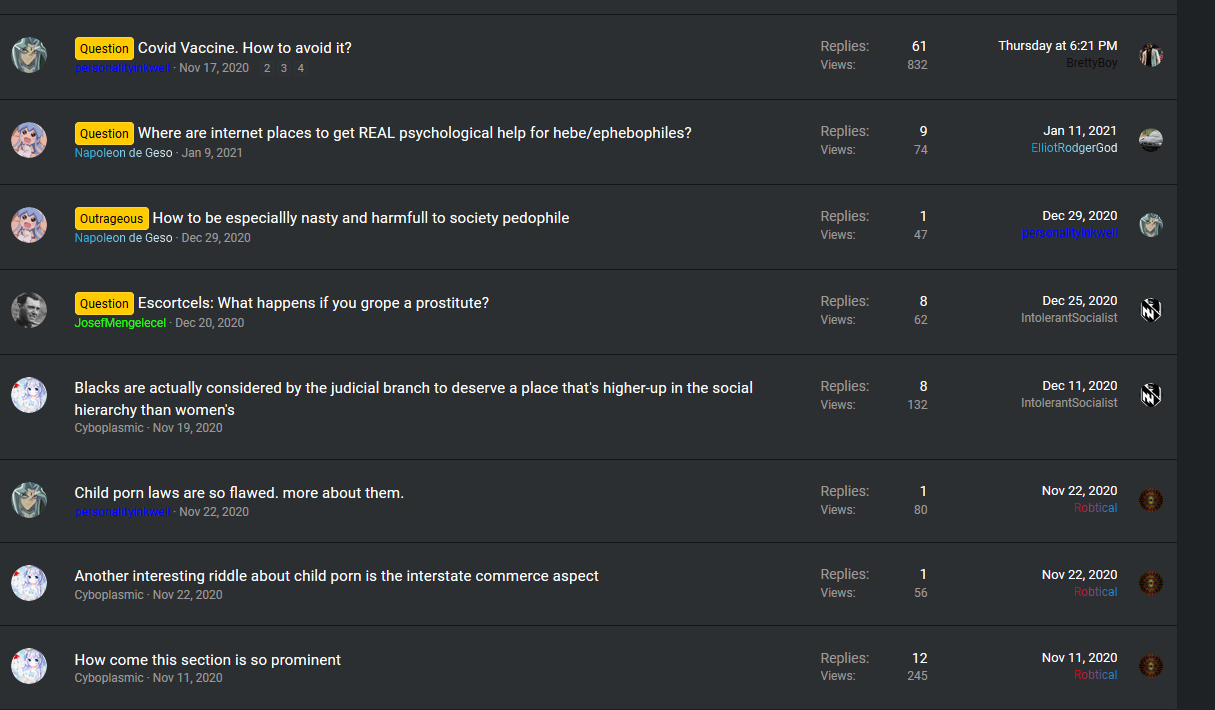Click the "Question" label on Covid Vaccine thread

tap(104, 48)
